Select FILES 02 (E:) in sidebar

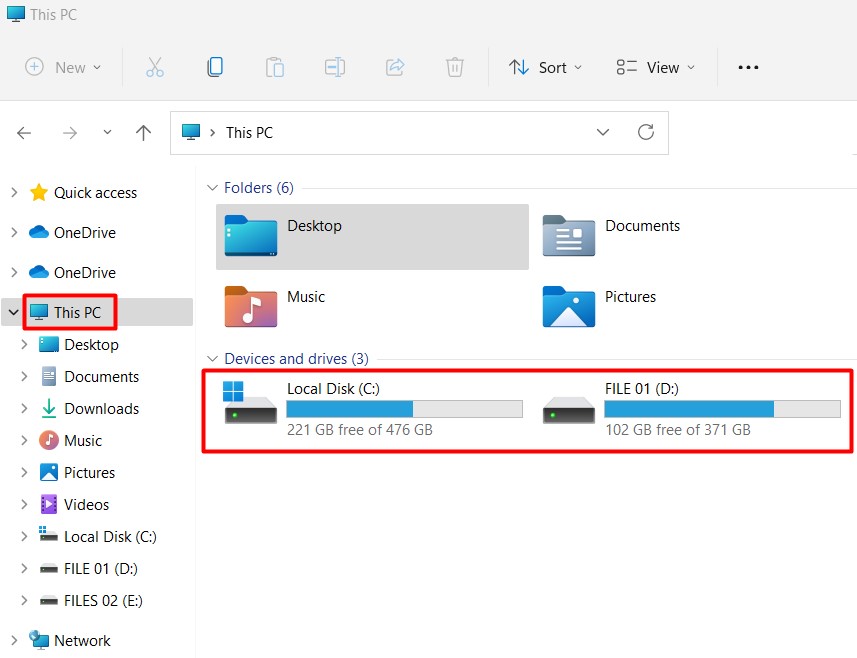click(104, 601)
